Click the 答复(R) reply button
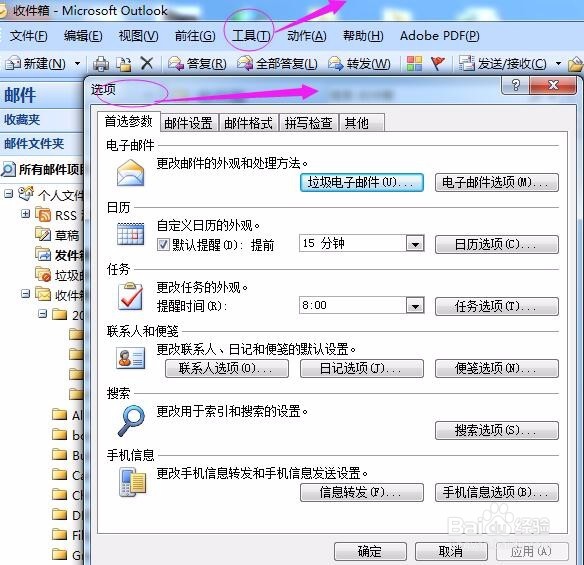584x565 pixels. [x=197, y=64]
